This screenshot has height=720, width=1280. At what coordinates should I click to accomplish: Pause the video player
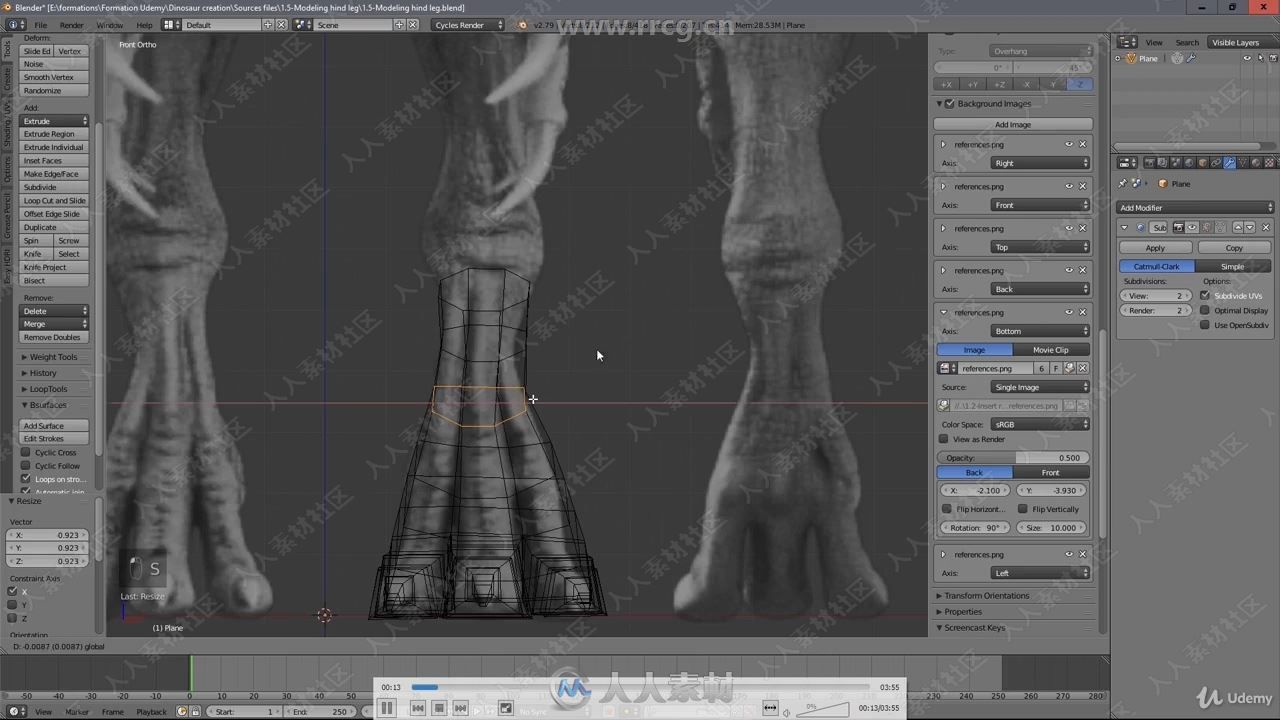(x=387, y=708)
